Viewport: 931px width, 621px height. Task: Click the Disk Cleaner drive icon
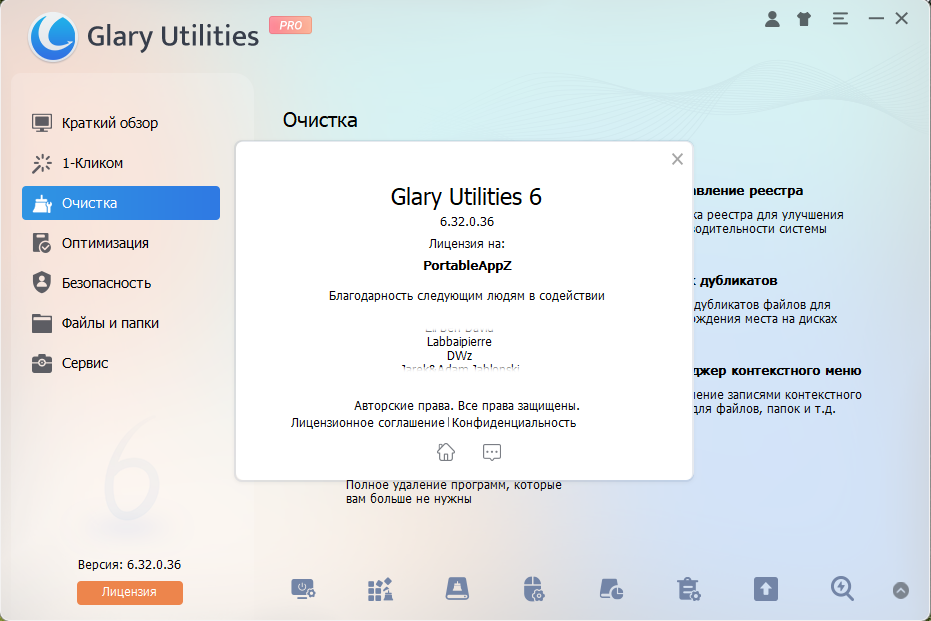coord(457,589)
